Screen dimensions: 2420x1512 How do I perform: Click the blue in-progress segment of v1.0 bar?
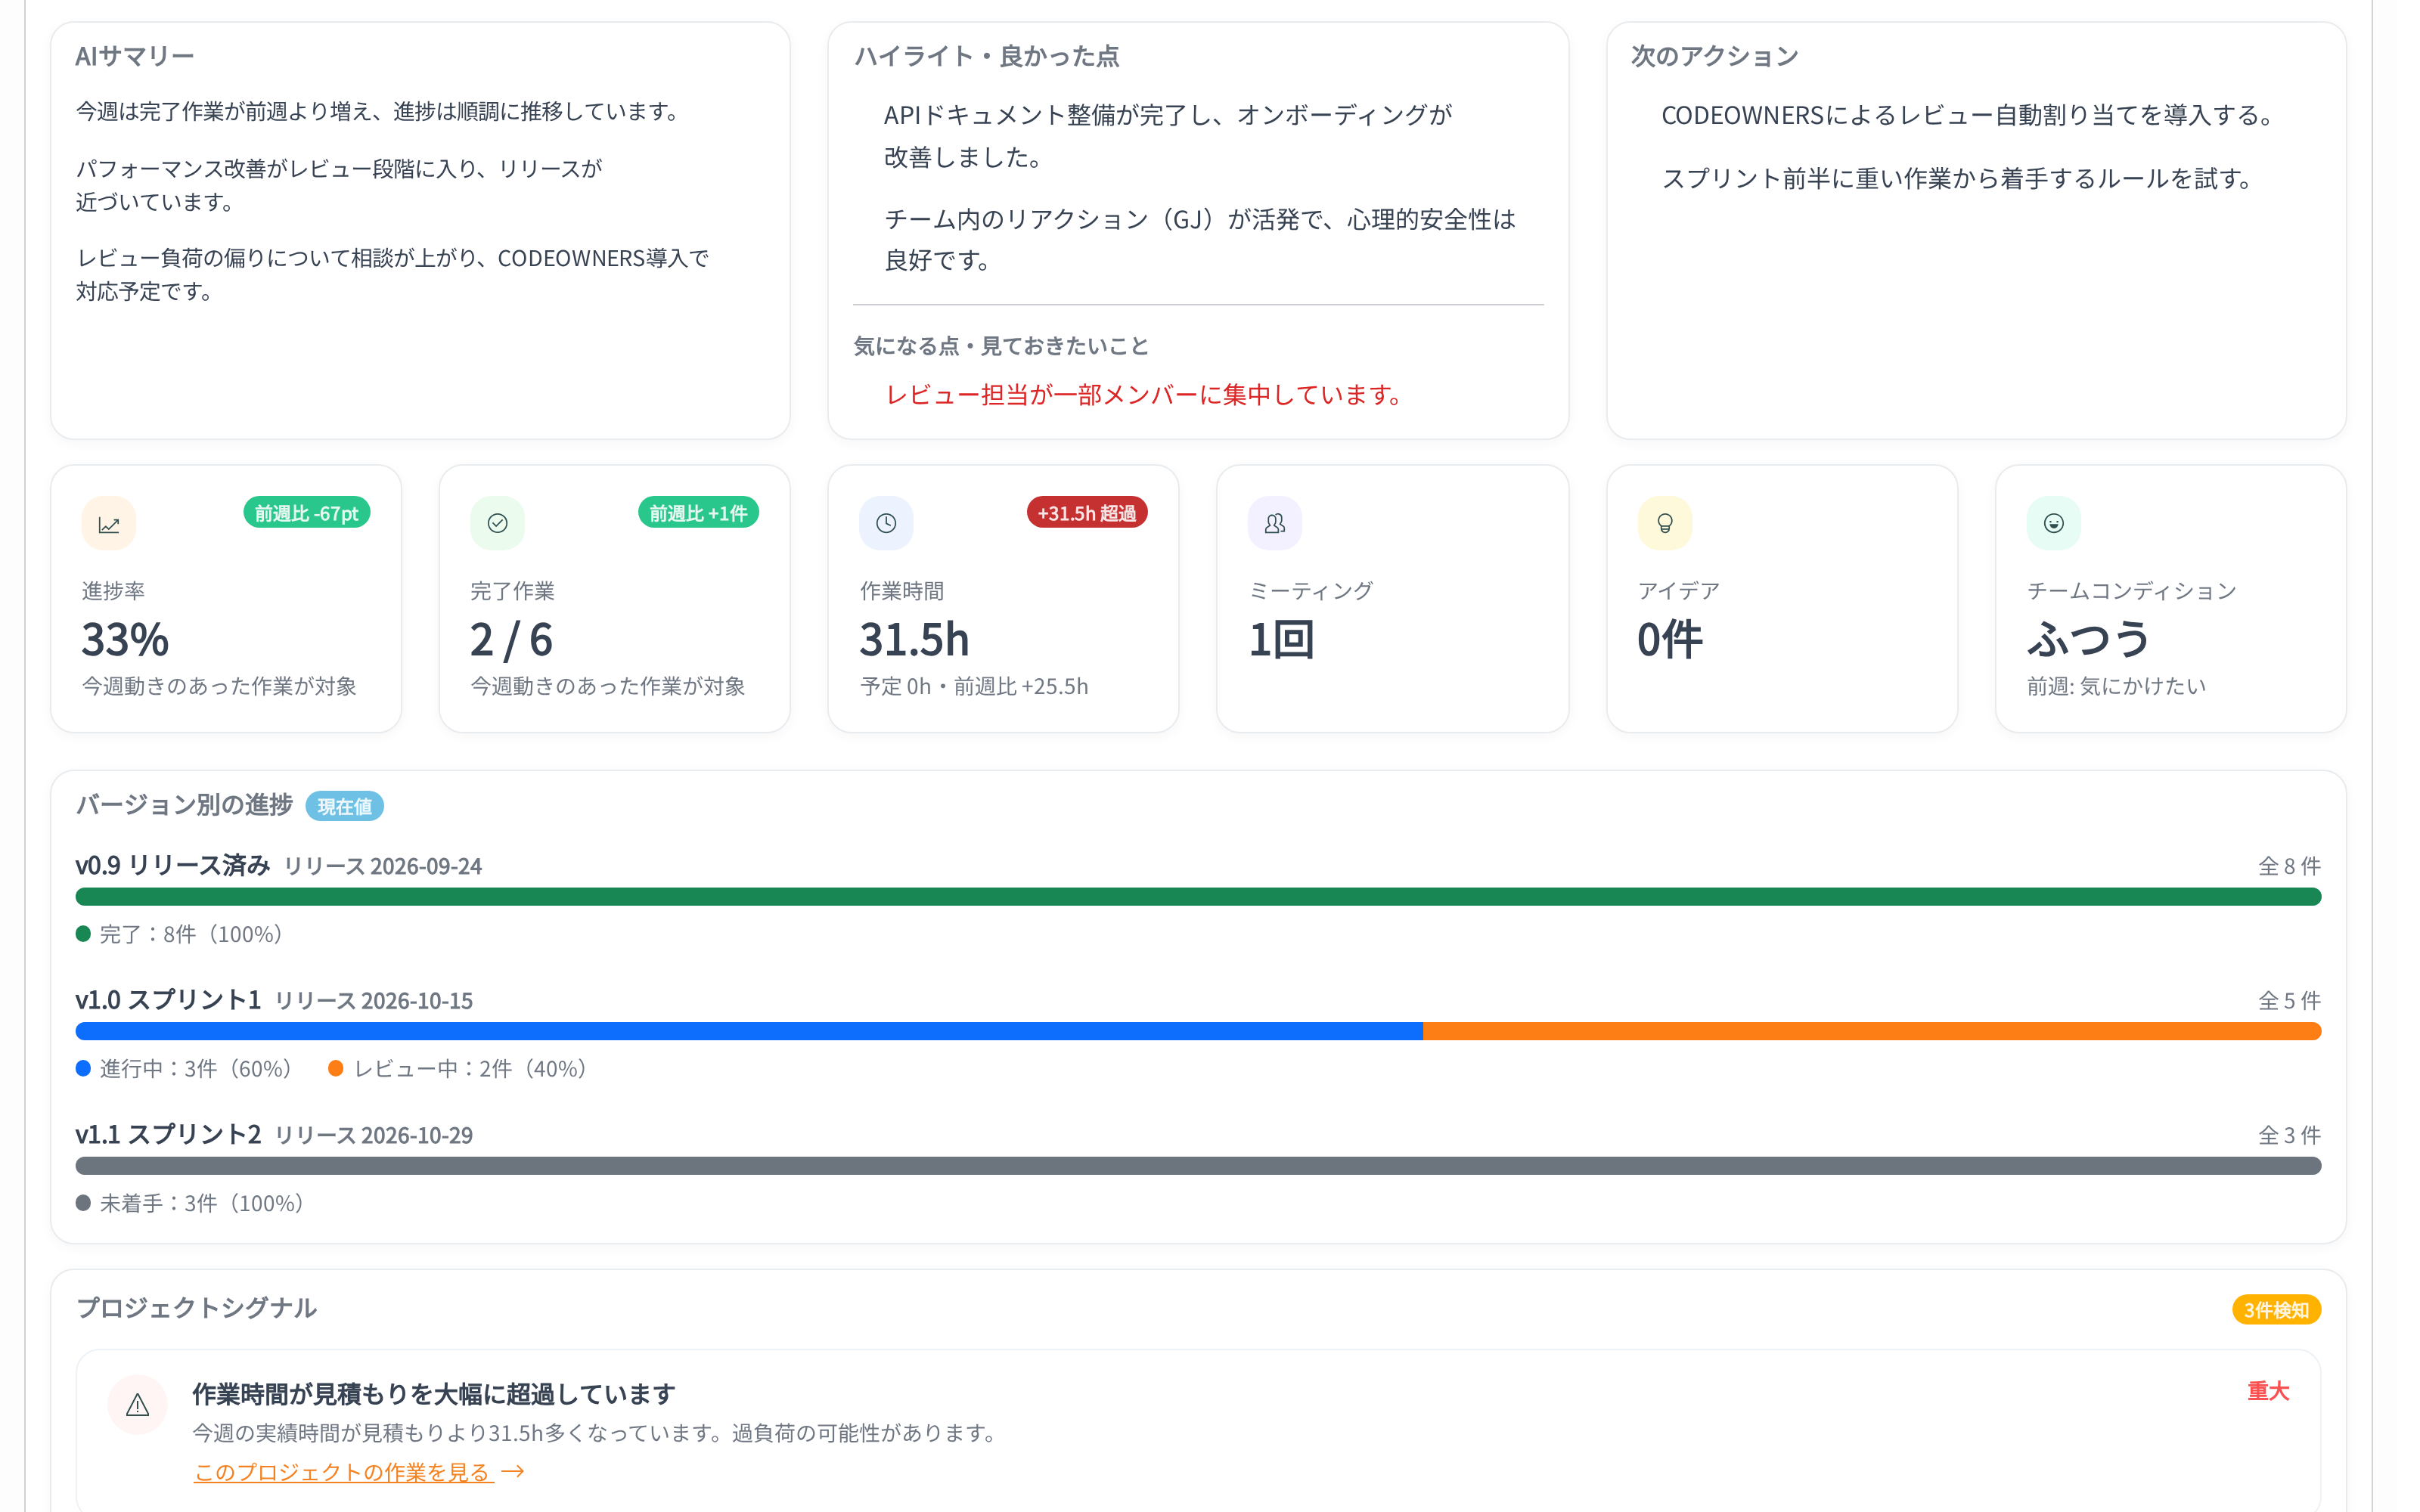pyautogui.click(x=749, y=1032)
